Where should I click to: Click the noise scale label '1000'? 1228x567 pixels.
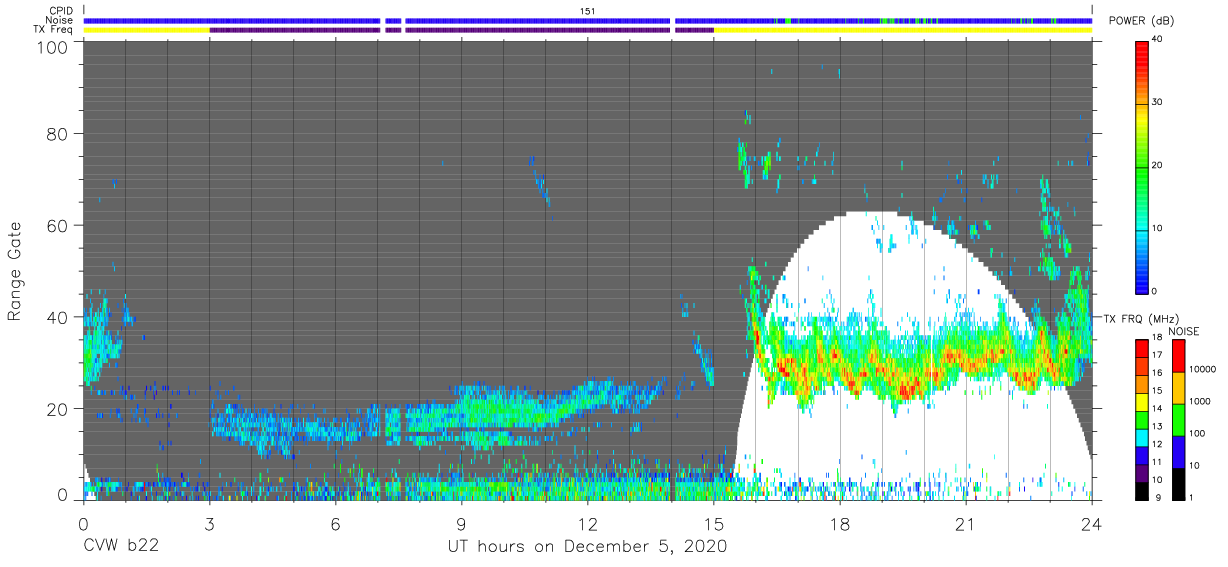[x=1200, y=401]
